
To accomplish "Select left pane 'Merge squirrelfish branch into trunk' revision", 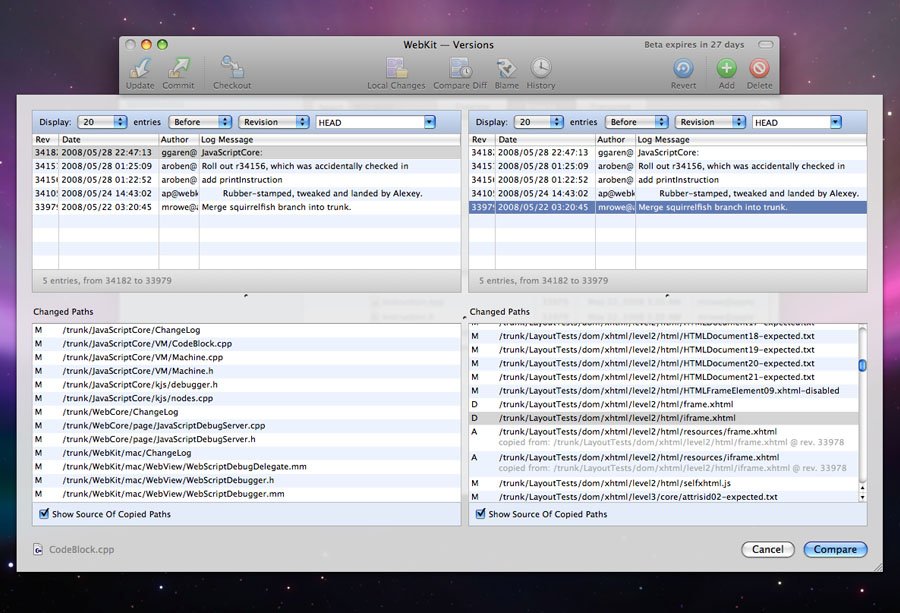I will tap(246, 208).
